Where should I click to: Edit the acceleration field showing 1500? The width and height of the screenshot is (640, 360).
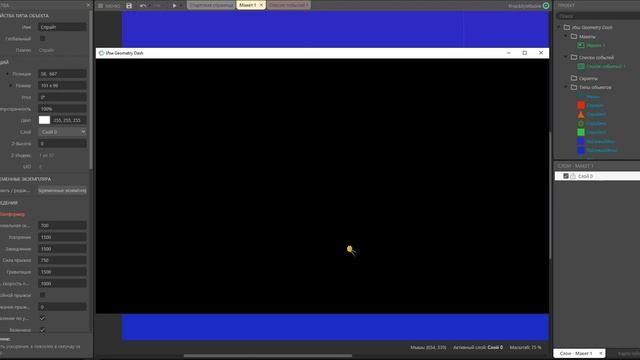(x=62, y=237)
